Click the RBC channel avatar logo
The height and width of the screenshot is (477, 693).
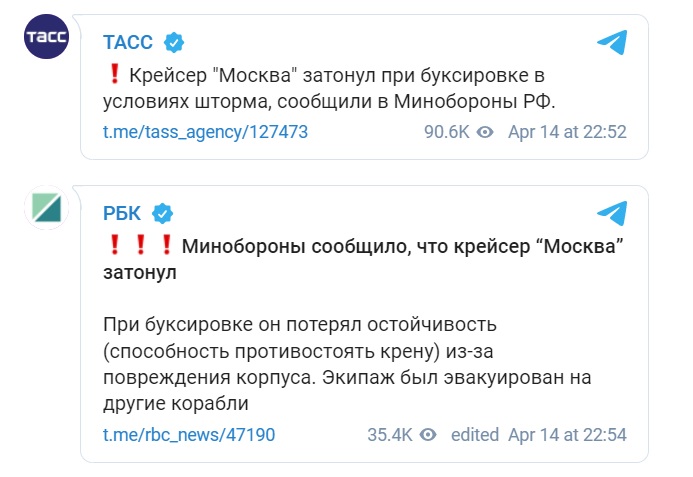pyautogui.click(x=46, y=207)
